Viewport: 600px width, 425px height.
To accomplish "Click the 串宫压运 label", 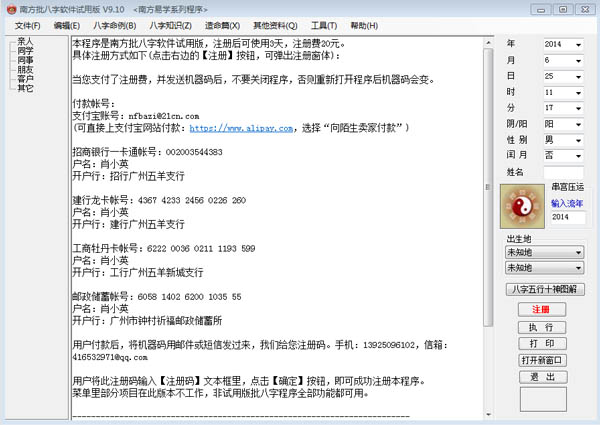I will 567,187.
